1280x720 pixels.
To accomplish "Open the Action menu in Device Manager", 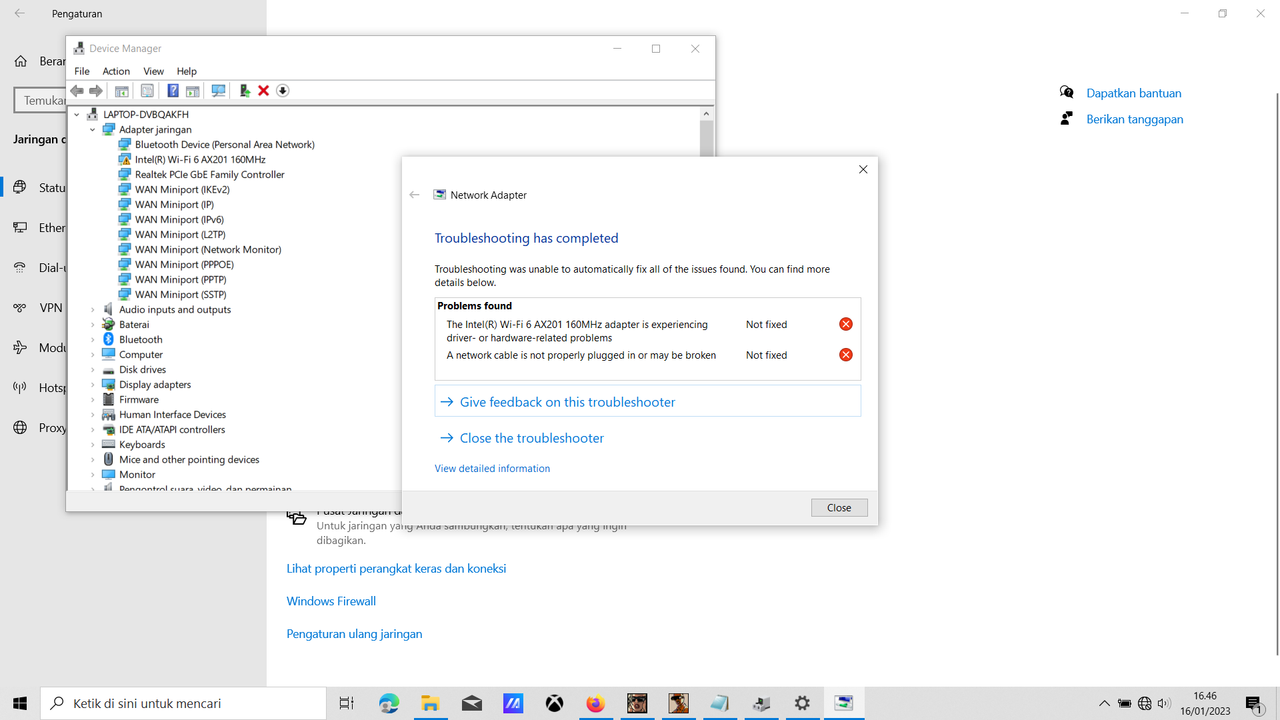I will 116,71.
